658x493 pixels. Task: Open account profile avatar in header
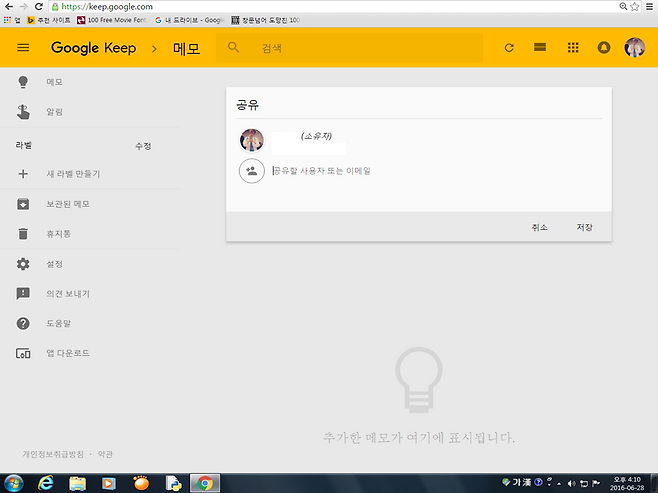tap(634, 47)
